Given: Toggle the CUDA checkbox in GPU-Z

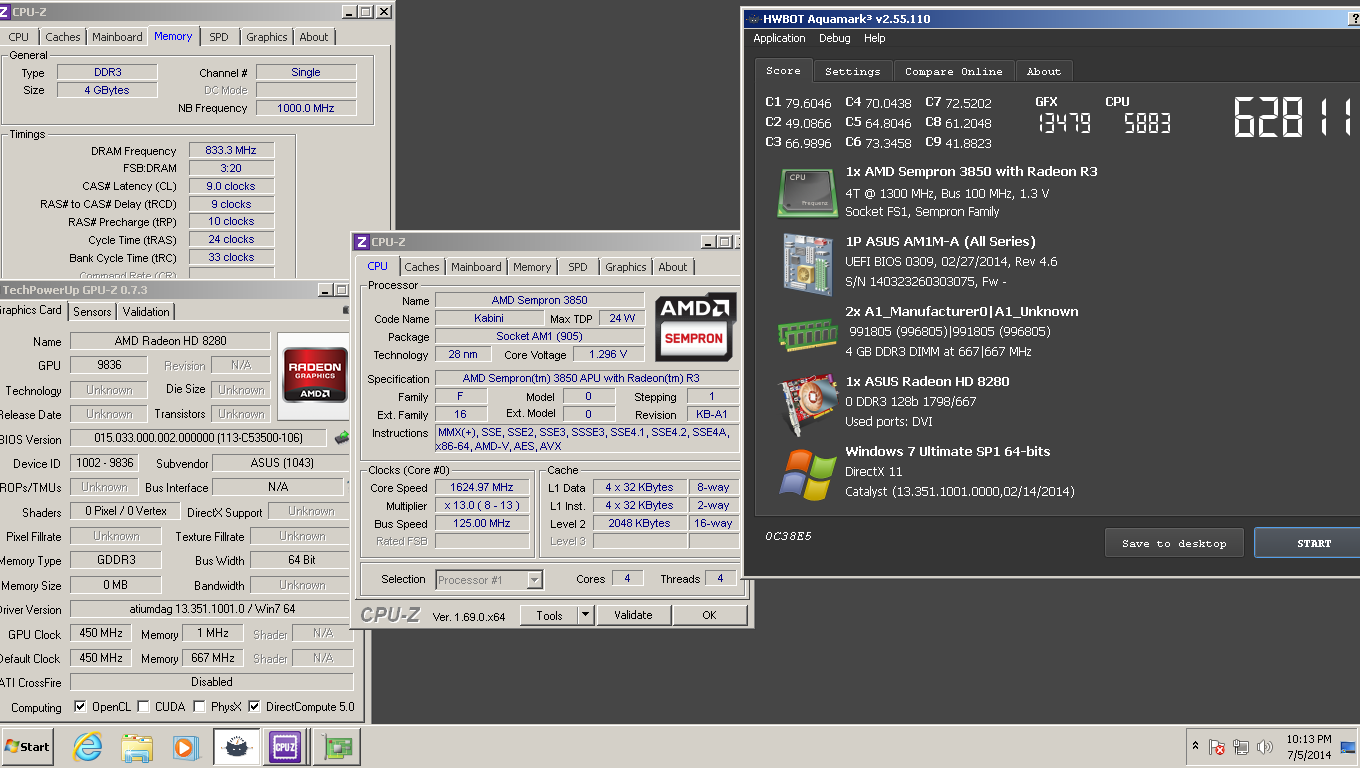Looking at the screenshot, I should tap(143, 707).
